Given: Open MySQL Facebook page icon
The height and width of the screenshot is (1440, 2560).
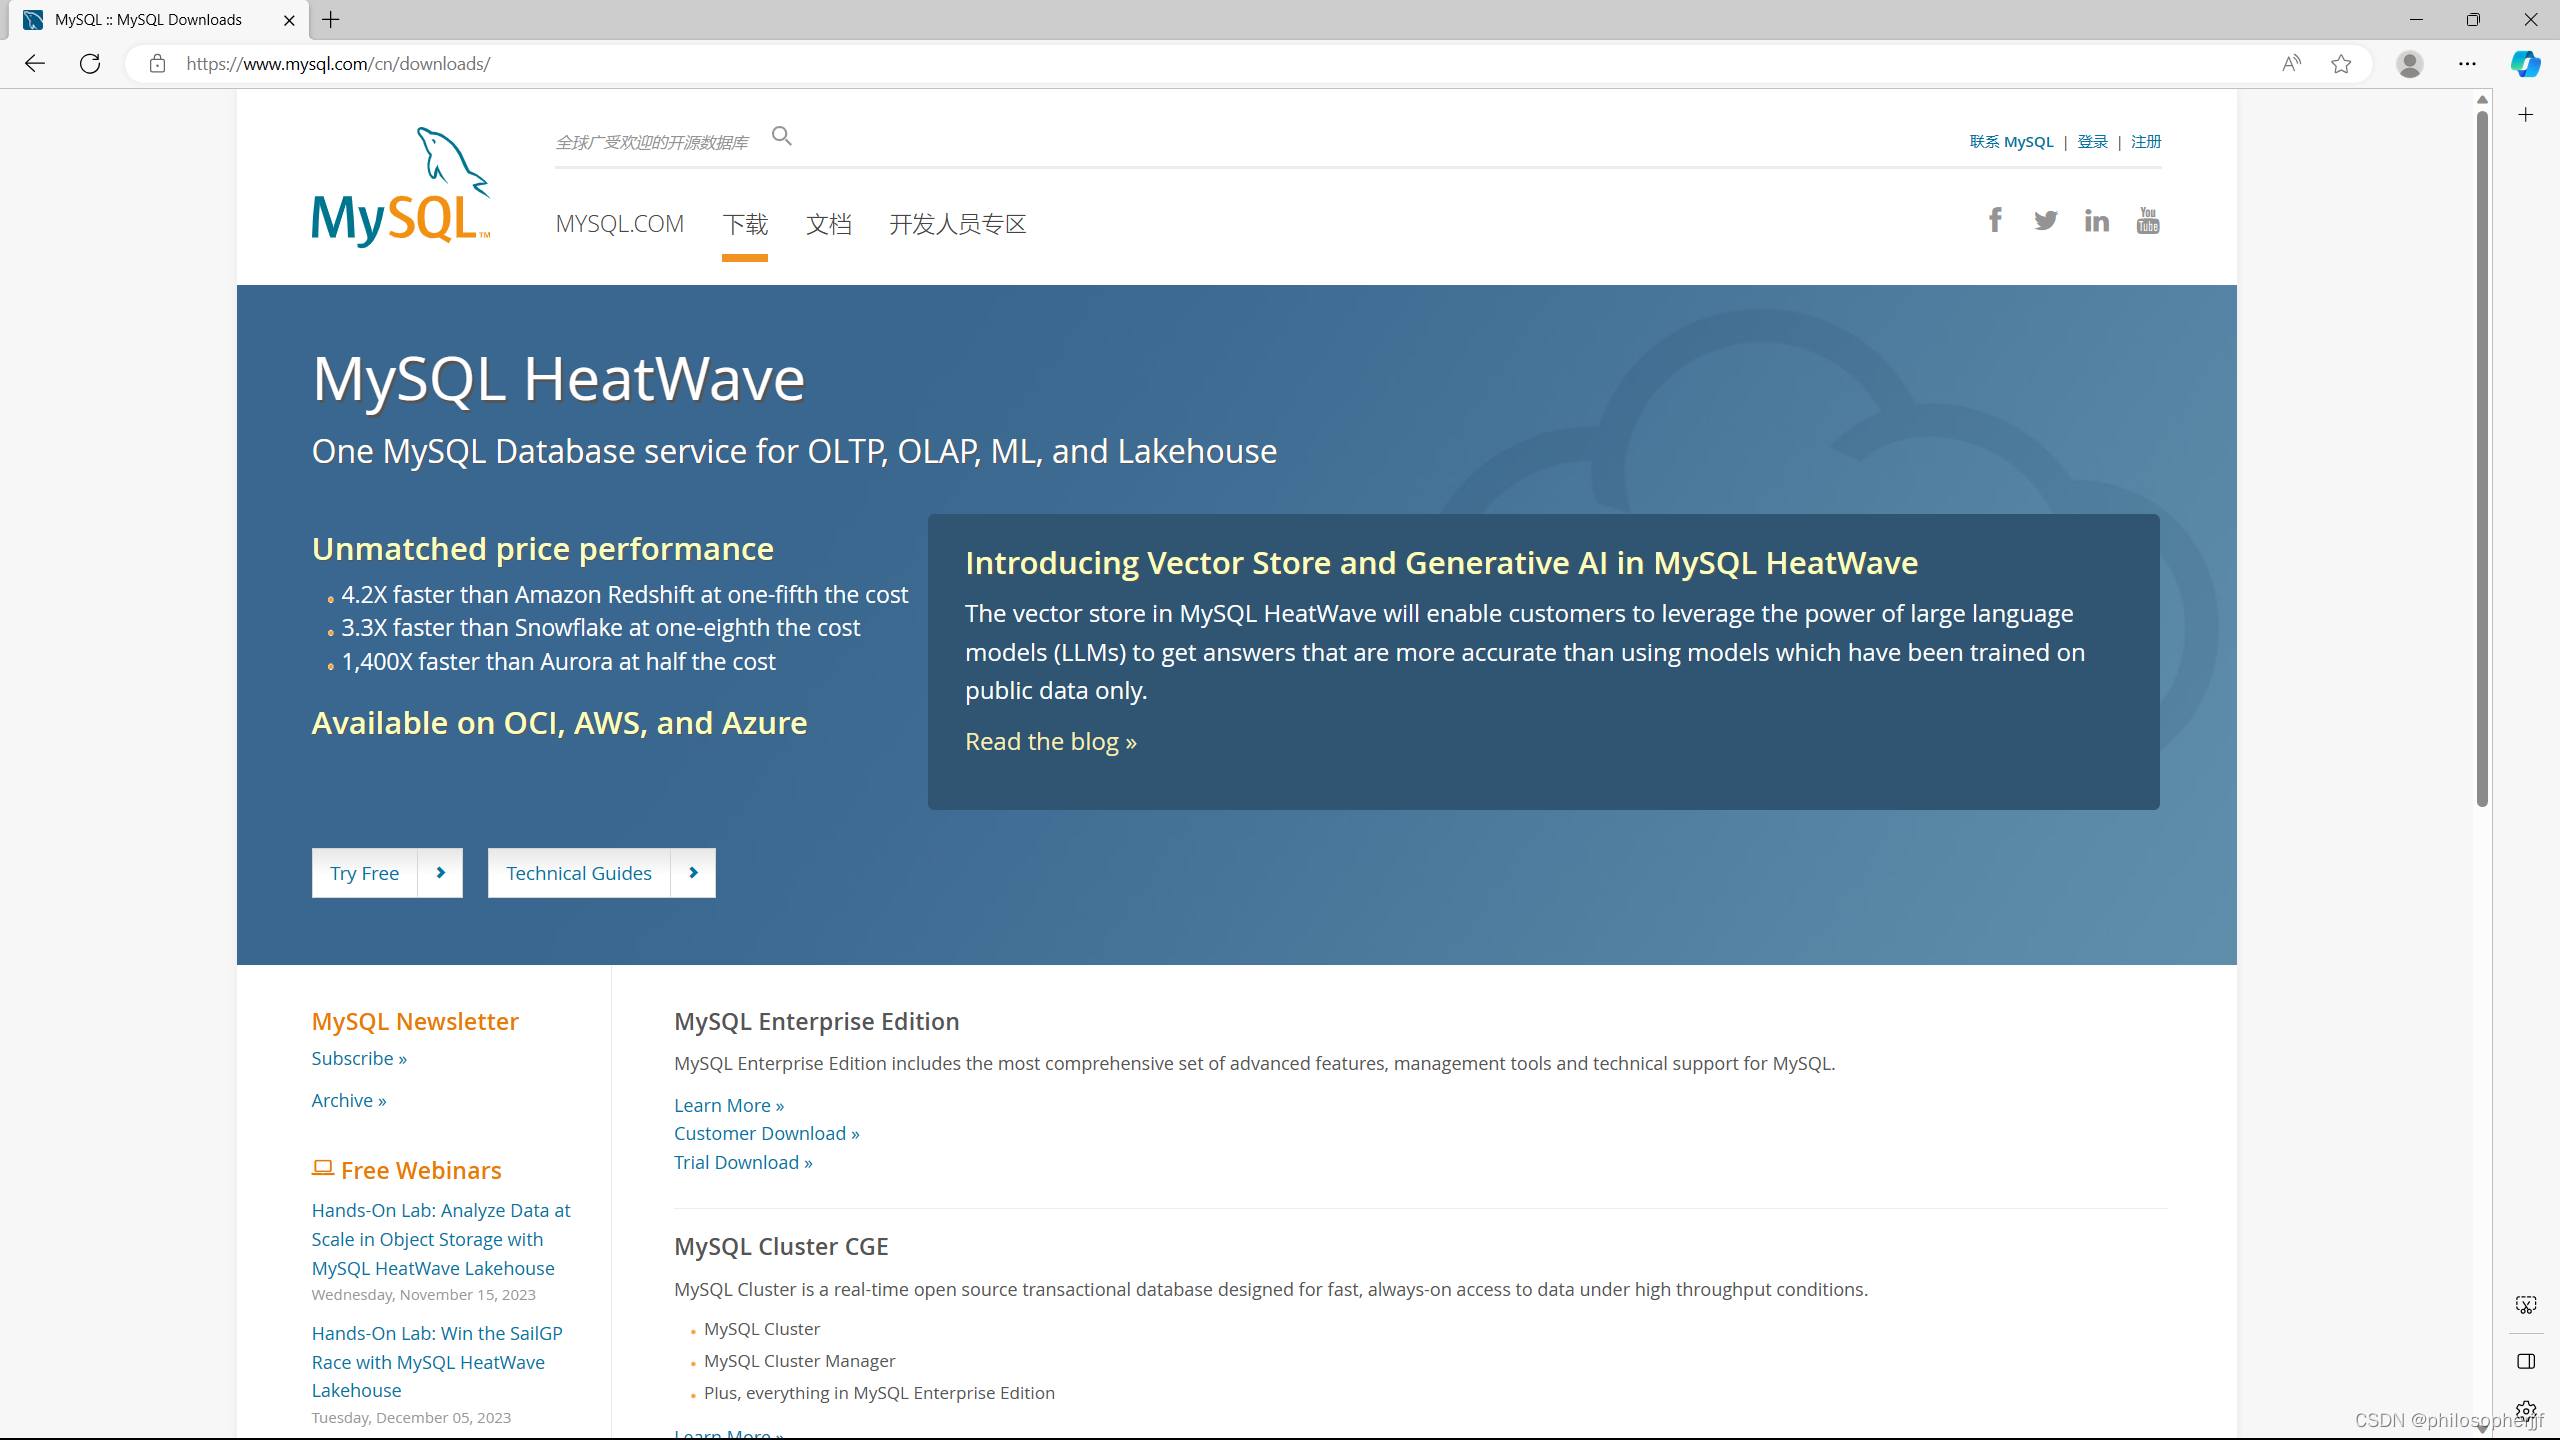Looking at the screenshot, I should [x=1995, y=220].
